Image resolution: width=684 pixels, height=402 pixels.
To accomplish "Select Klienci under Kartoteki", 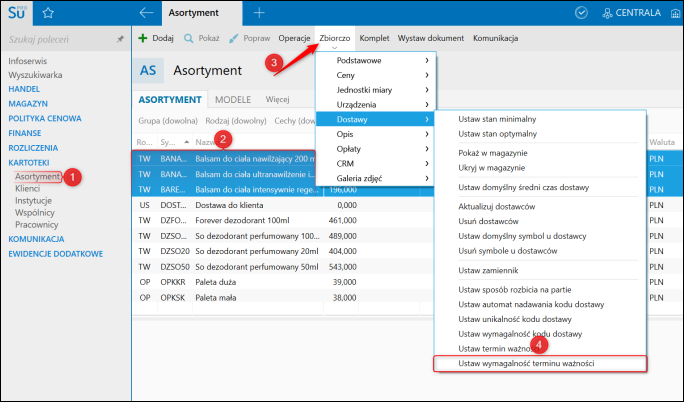I will (27, 188).
